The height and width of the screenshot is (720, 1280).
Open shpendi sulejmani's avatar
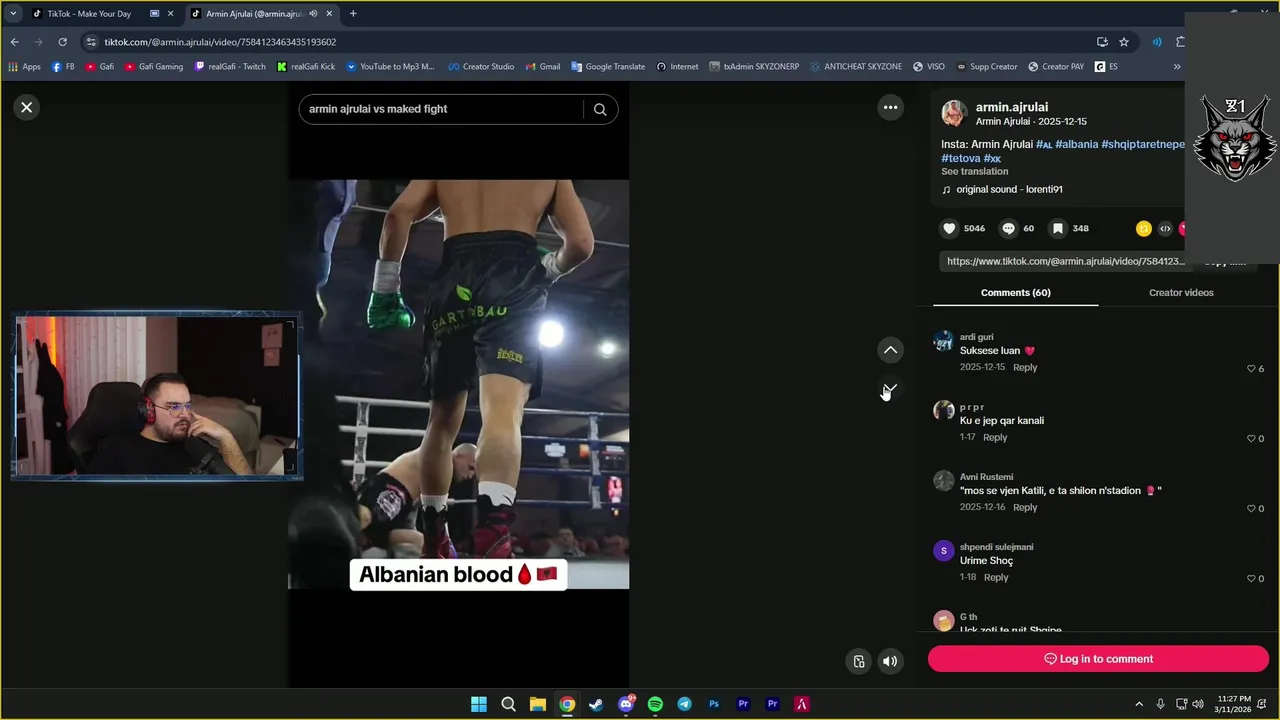[x=943, y=551]
